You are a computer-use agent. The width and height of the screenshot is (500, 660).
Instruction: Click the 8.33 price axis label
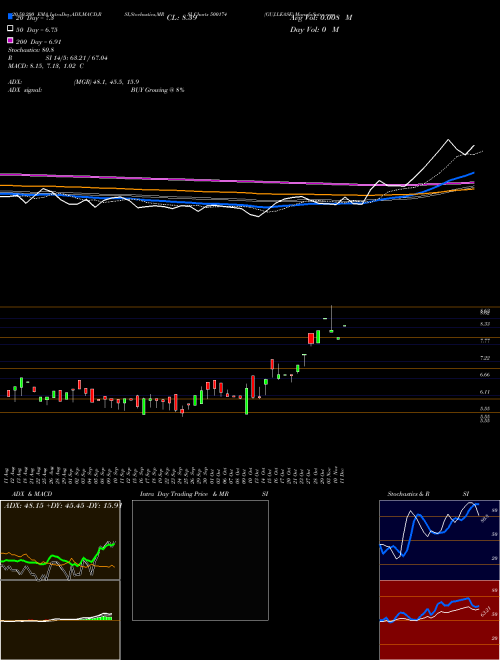pos(485,324)
